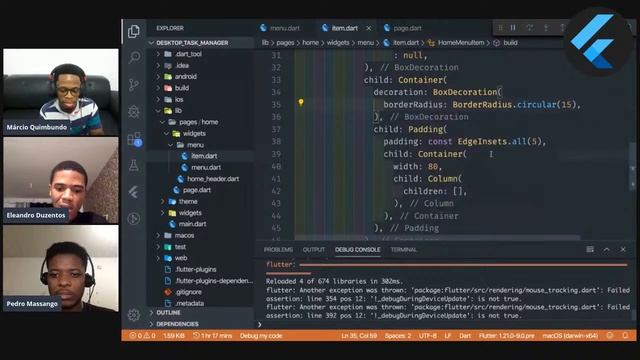Click errors and warnings count in status bar
This screenshot has height=360, width=640.
click(x=142, y=336)
